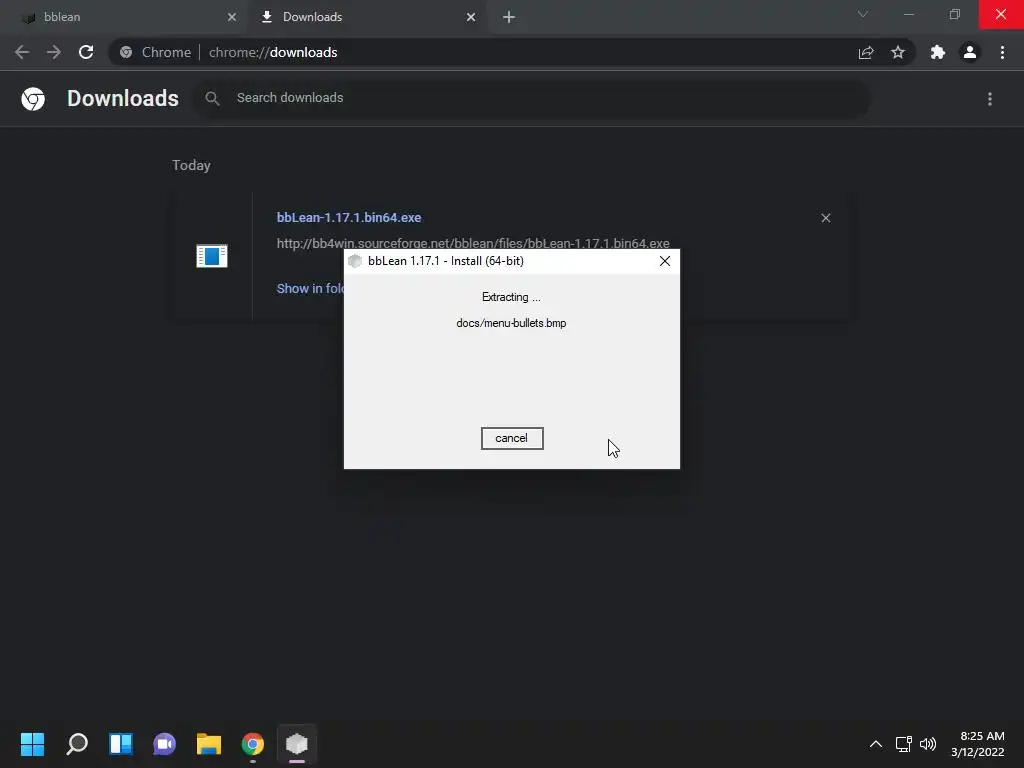Click the search magnifier in Downloads
Screen dimensions: 1024x768
[x=212, y=98]
